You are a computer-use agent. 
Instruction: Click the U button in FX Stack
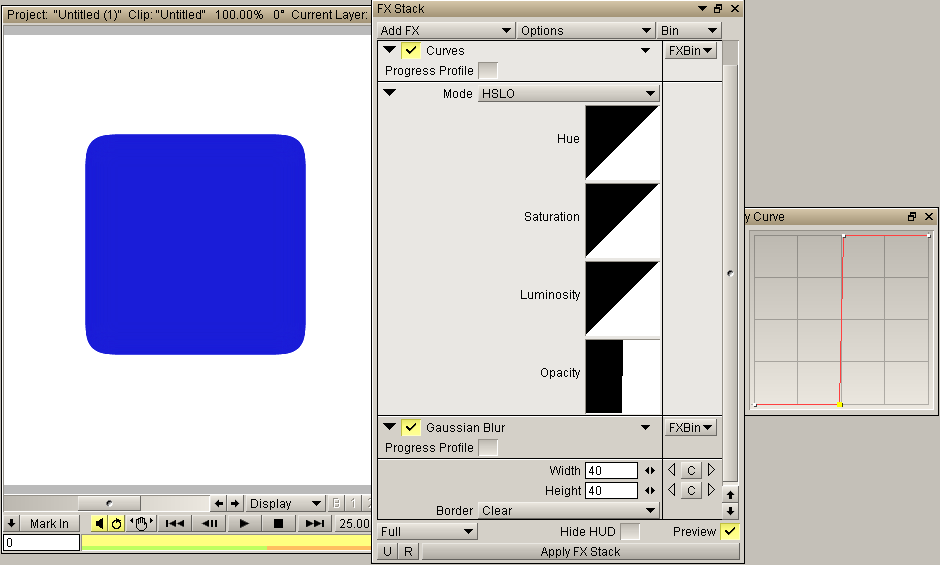click(x=387, y=552)
